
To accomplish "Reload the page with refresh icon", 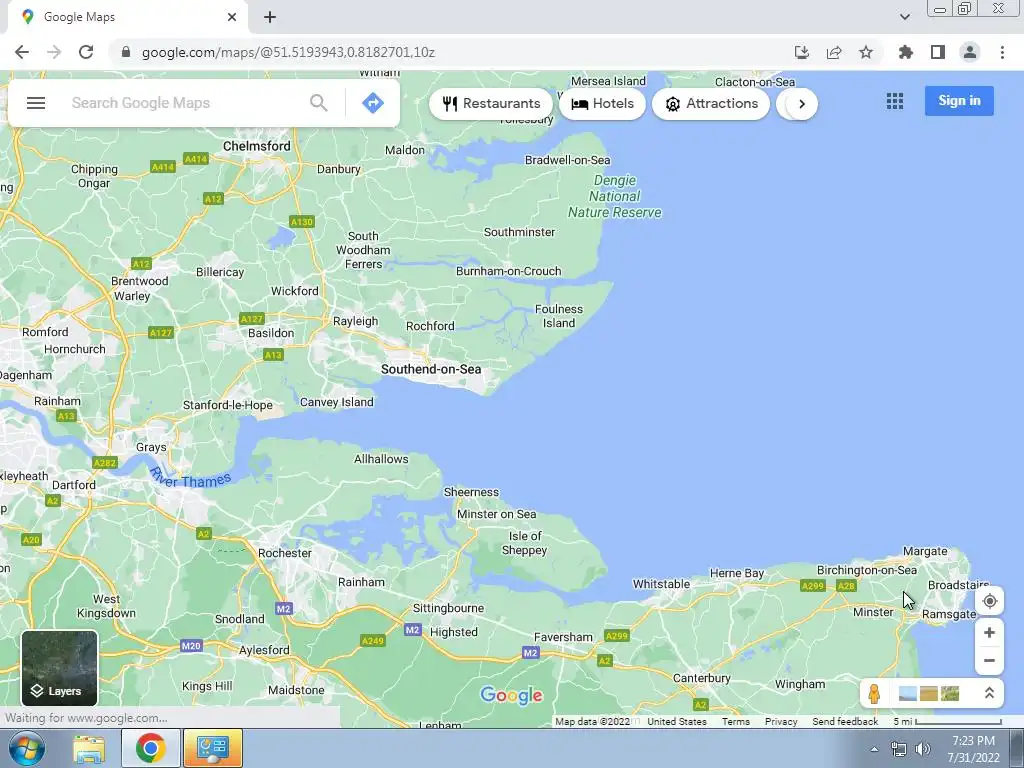I will pos(86,52).
